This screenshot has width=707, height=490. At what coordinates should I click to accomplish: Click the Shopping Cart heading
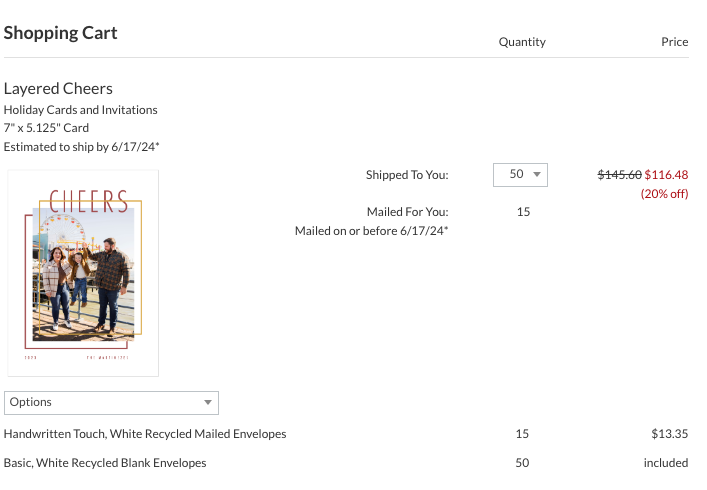point(60,33)
